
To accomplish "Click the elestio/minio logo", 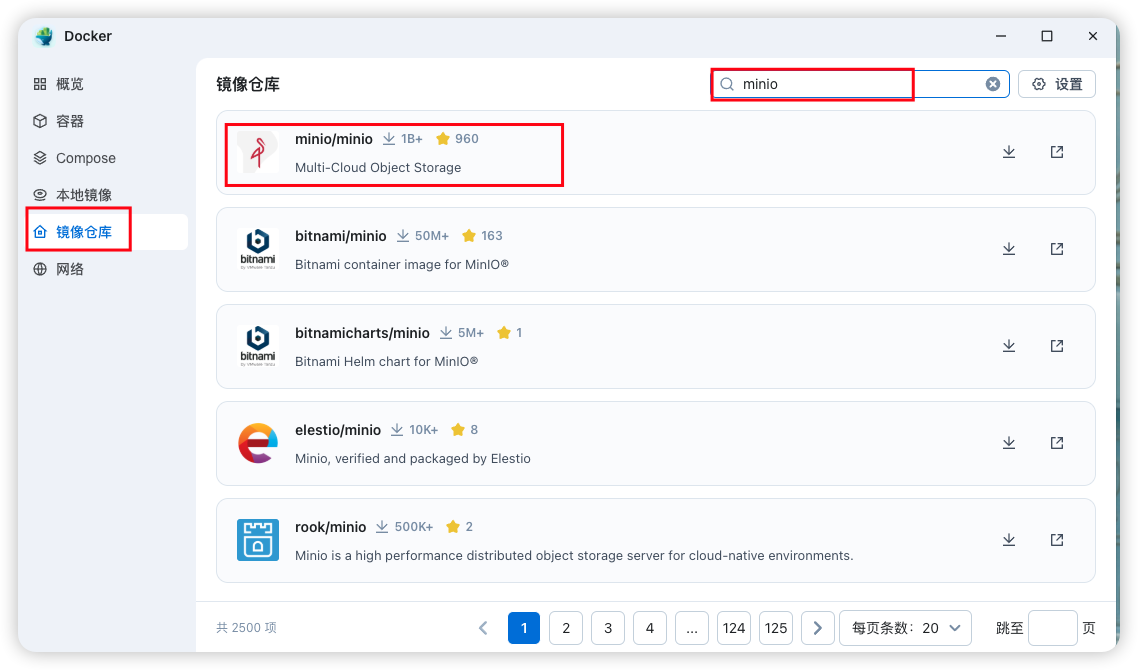I will point(258,443).
